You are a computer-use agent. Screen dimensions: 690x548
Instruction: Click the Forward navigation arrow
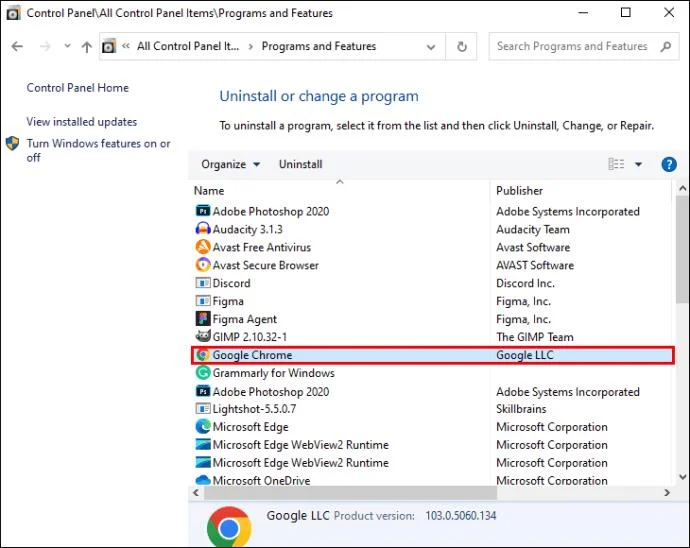[45, 46]
